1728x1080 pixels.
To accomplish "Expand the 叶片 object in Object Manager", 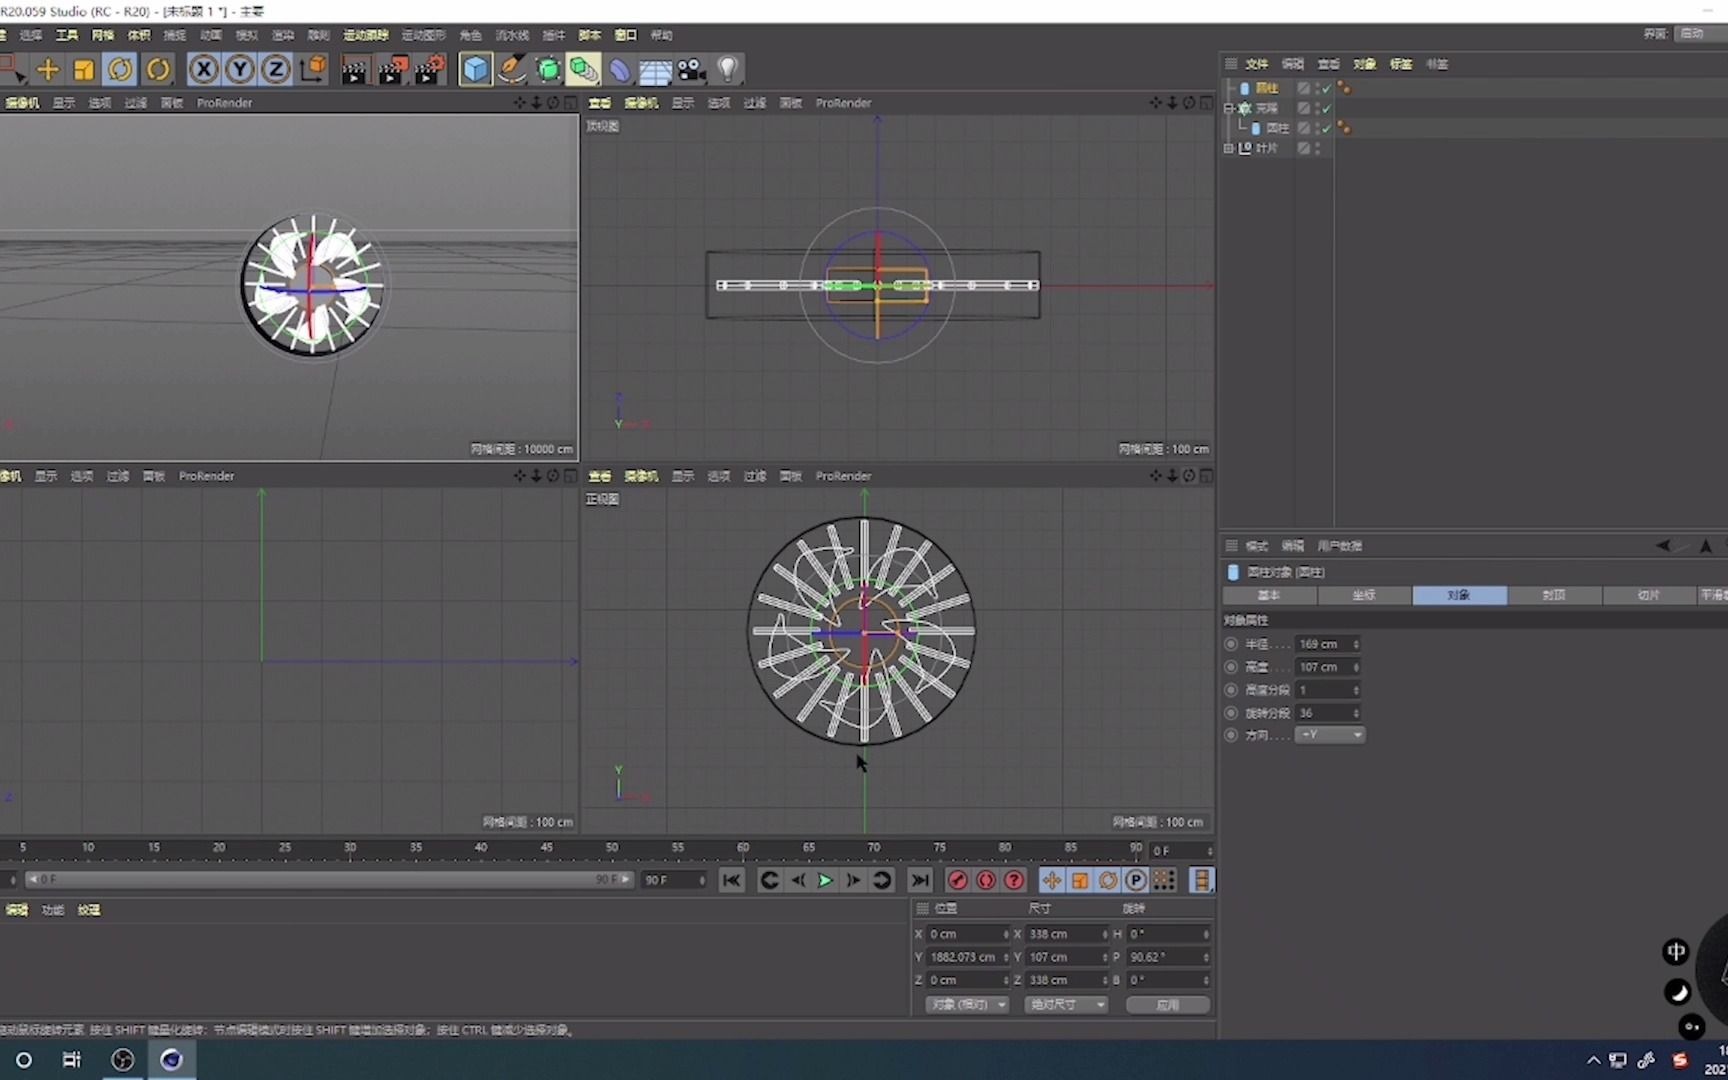I will coord(1229,147).
